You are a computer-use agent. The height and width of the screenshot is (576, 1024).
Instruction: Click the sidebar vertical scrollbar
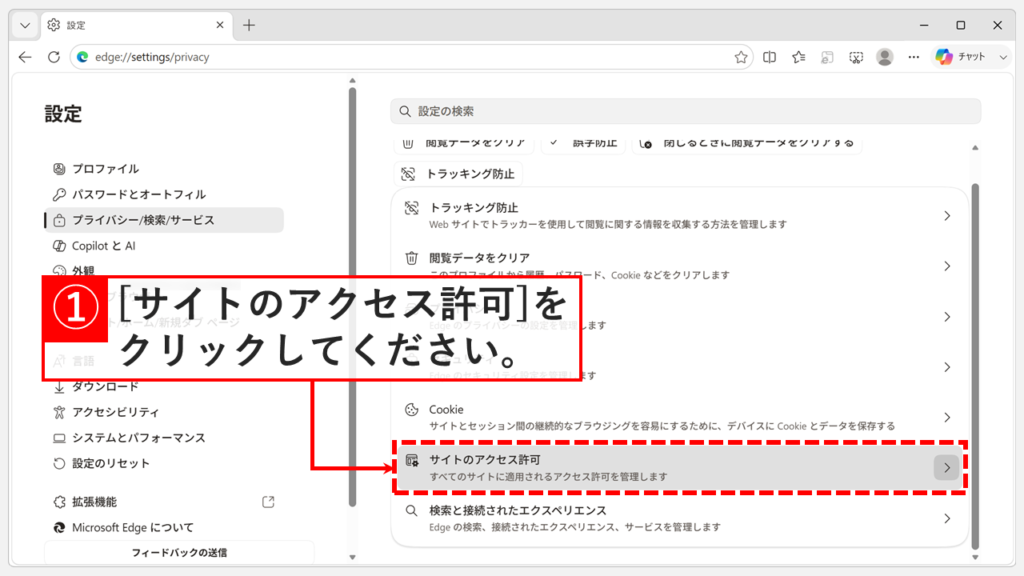coord(353,297)
